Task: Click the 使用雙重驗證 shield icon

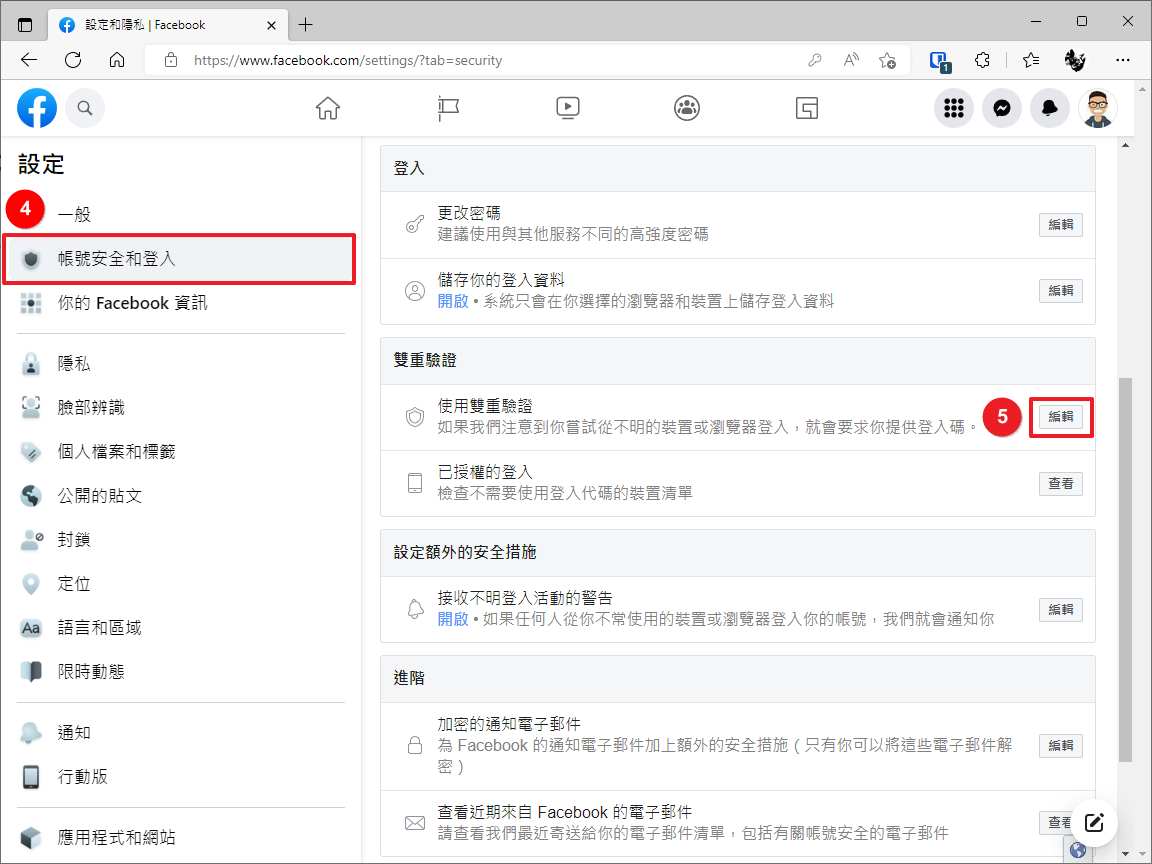Action: [x=415, y=417]
